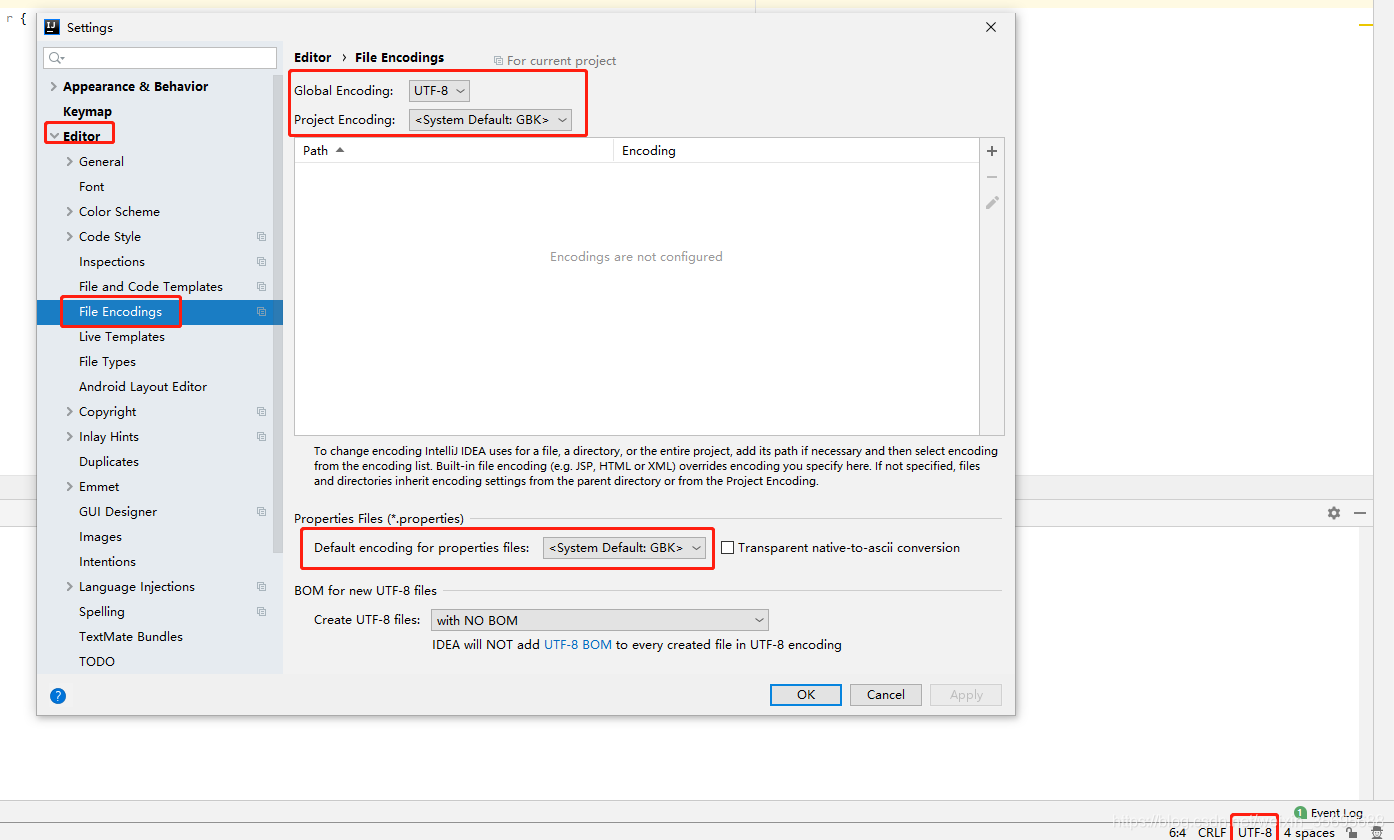
Task: Click project-level icon beside File and Code Templates
Action: [261, 287]
